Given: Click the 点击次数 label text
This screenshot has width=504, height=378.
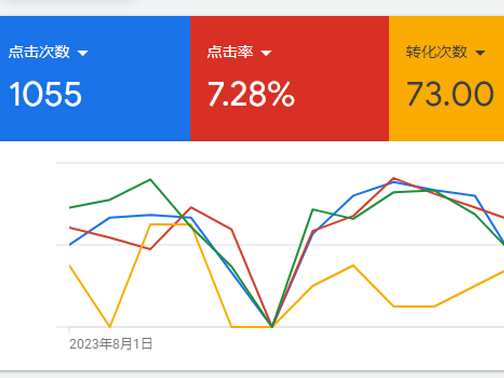Looking at the screenshot, I should [x=39, y=52].
